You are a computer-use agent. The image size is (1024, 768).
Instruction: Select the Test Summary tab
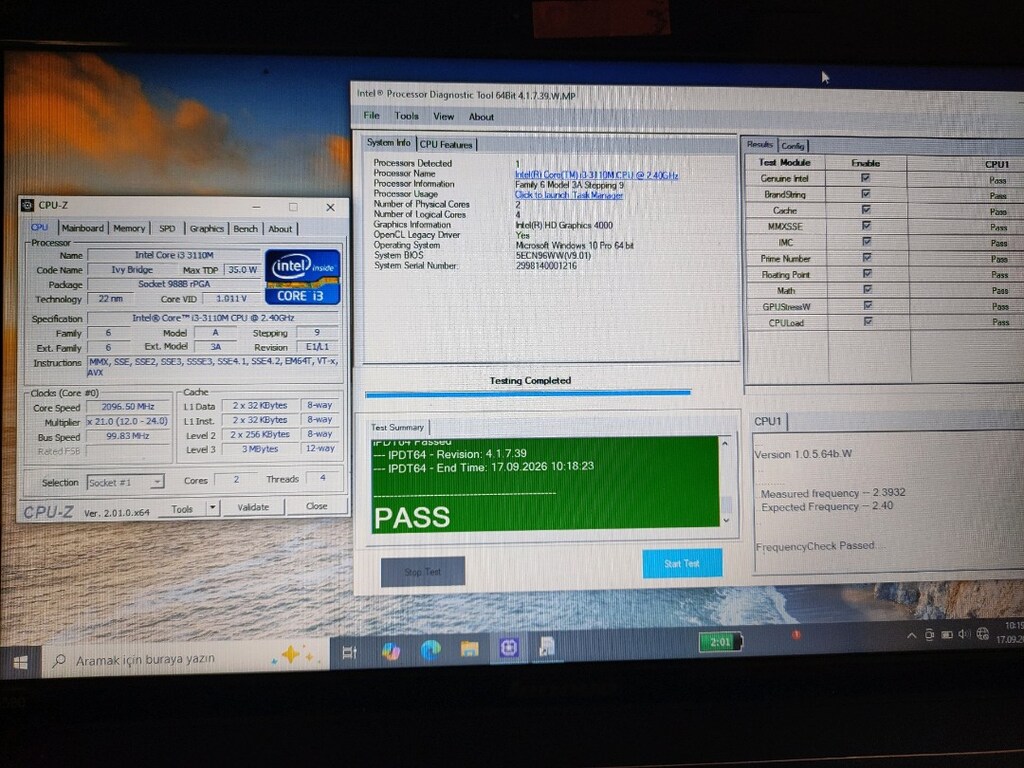(398, 427)
